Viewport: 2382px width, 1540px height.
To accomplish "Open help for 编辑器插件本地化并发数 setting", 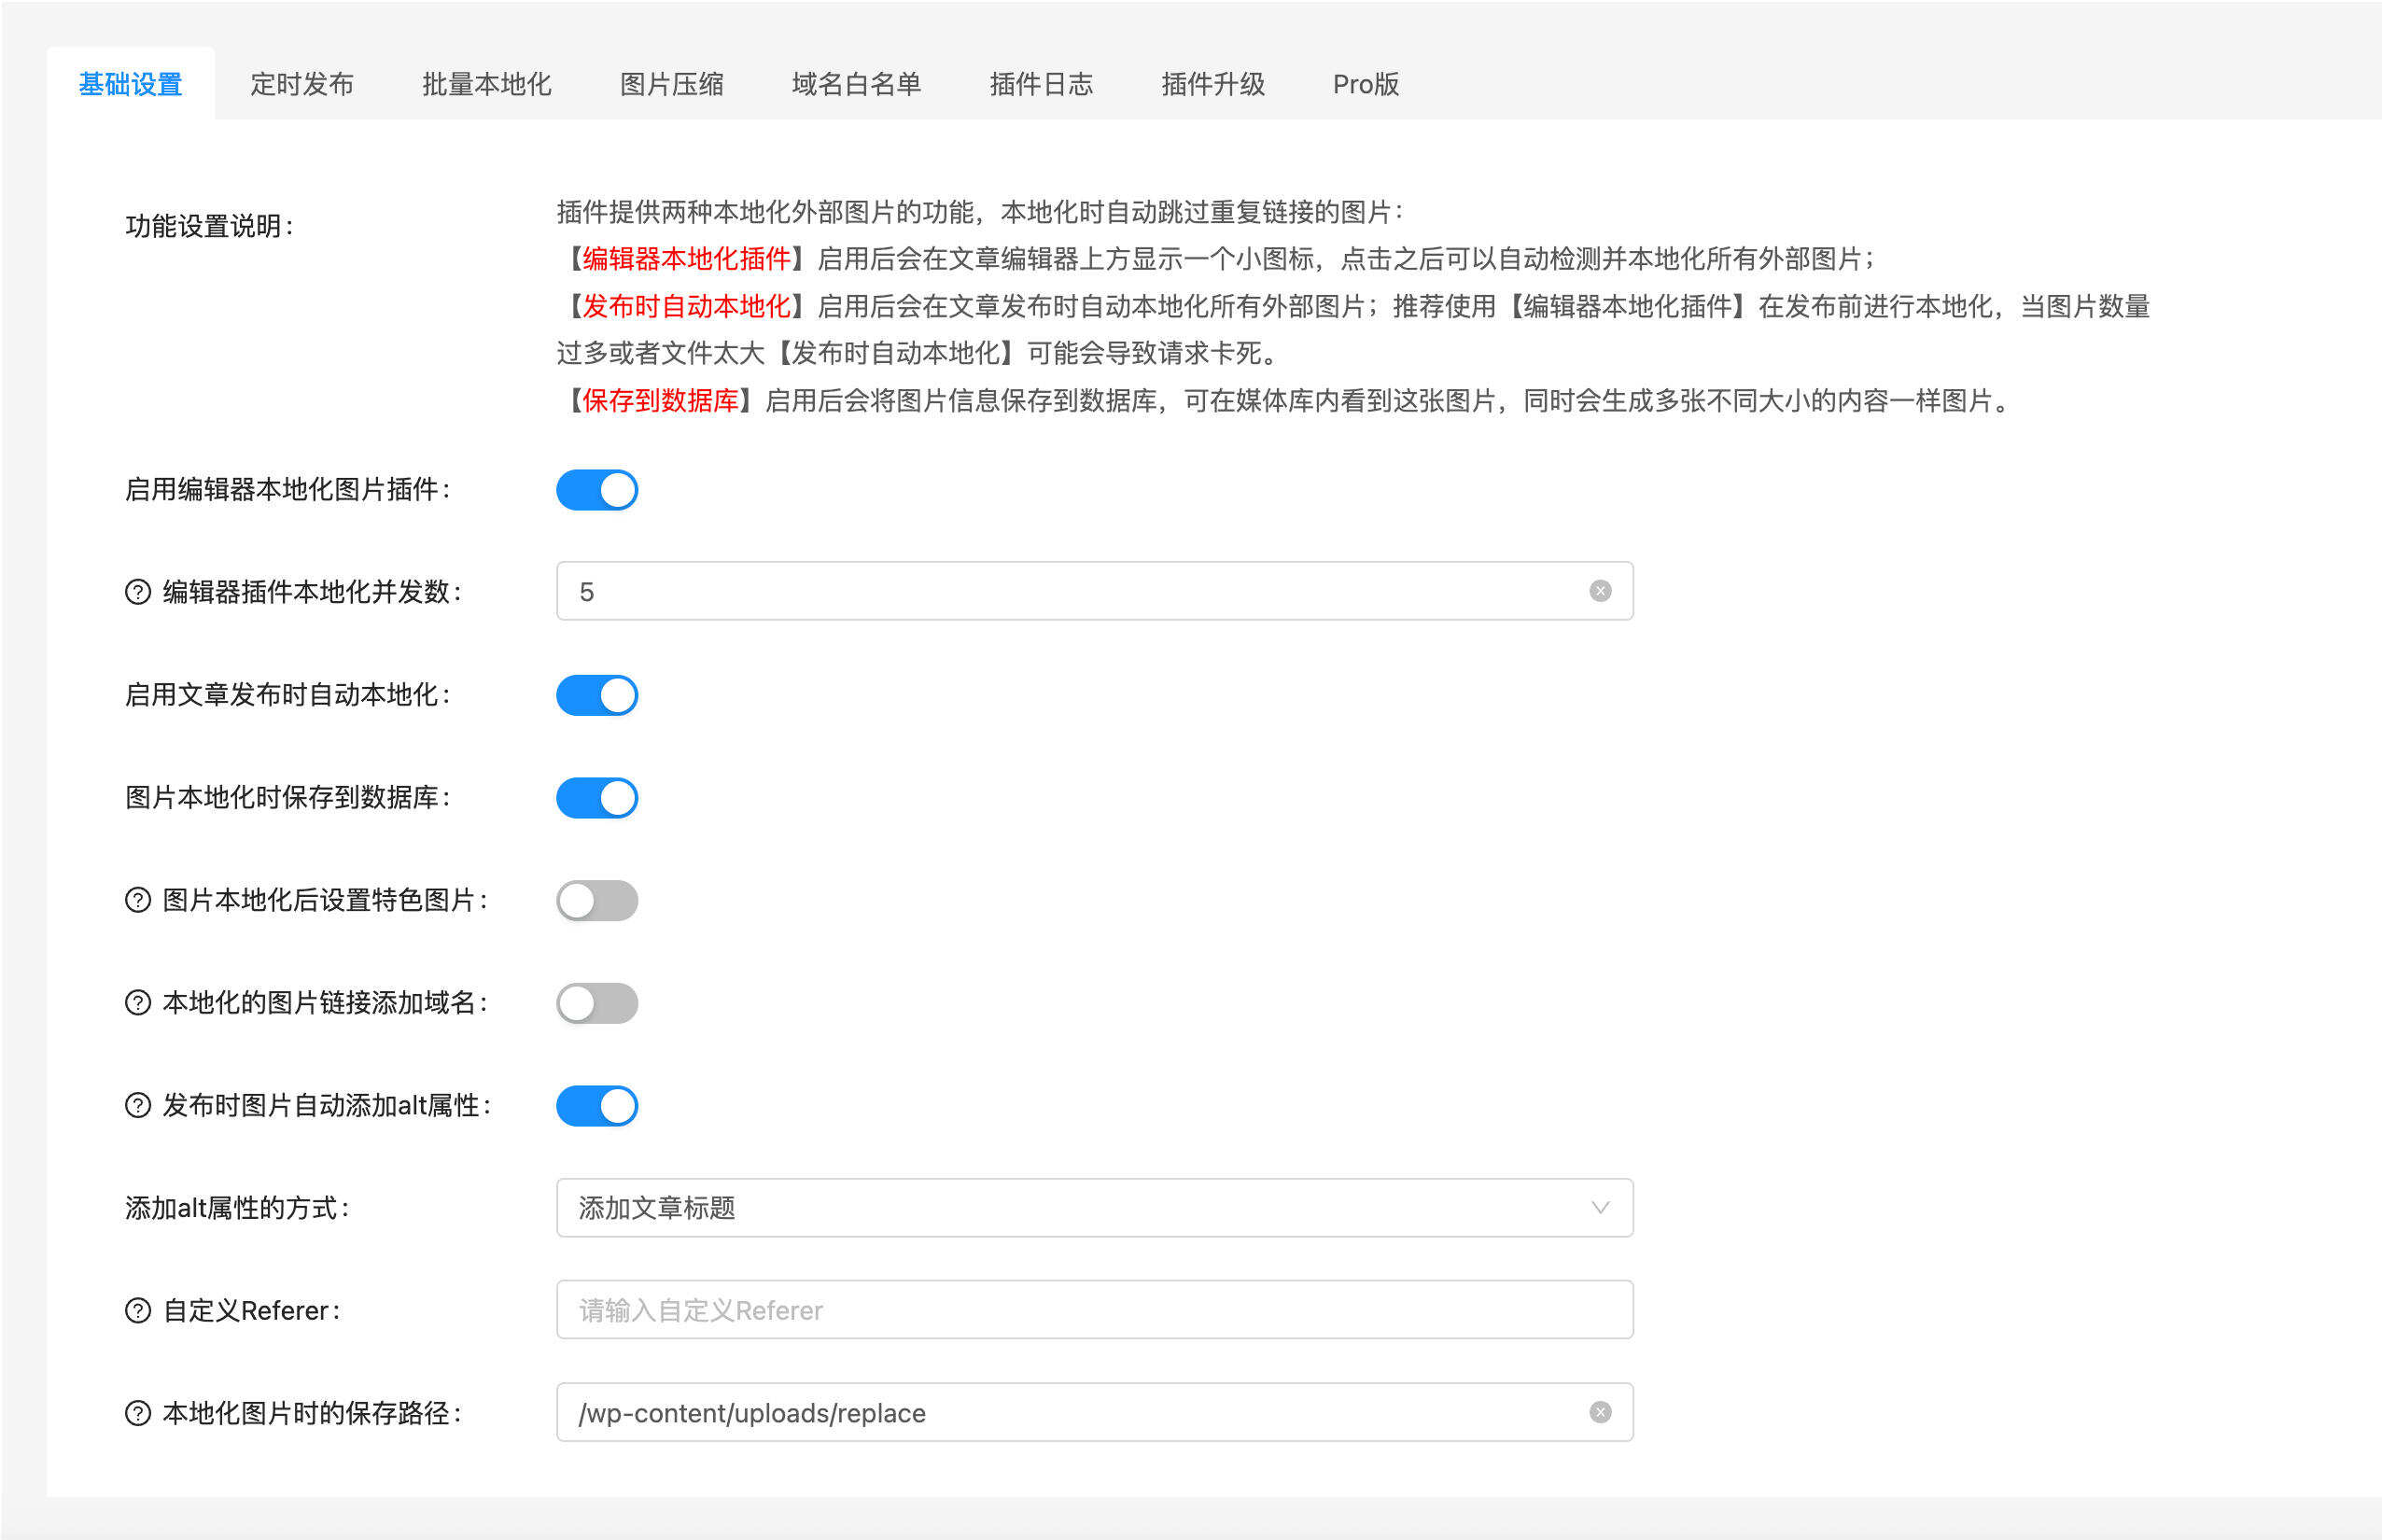I will point(138,591).
